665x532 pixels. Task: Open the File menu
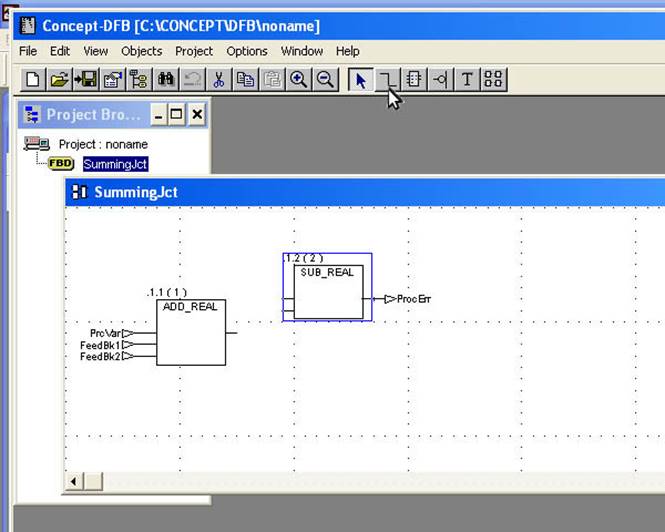tap(28, 51)
